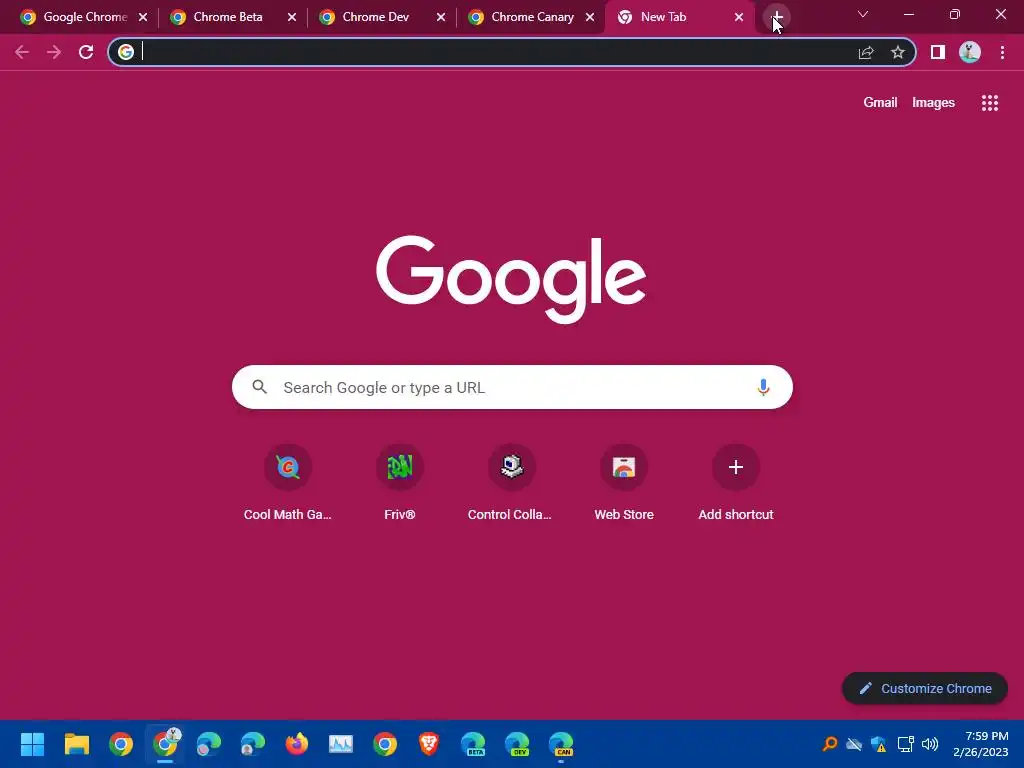Click the OneDrive cloud tray icon
The width and height of the screenshot is (1024, 768).
[x=854, y=744]
